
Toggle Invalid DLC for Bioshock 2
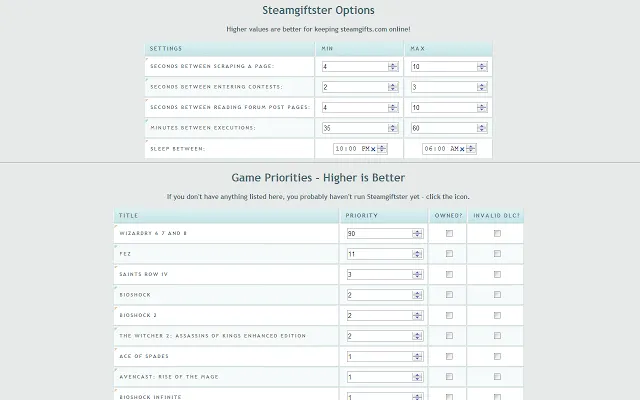497,315
